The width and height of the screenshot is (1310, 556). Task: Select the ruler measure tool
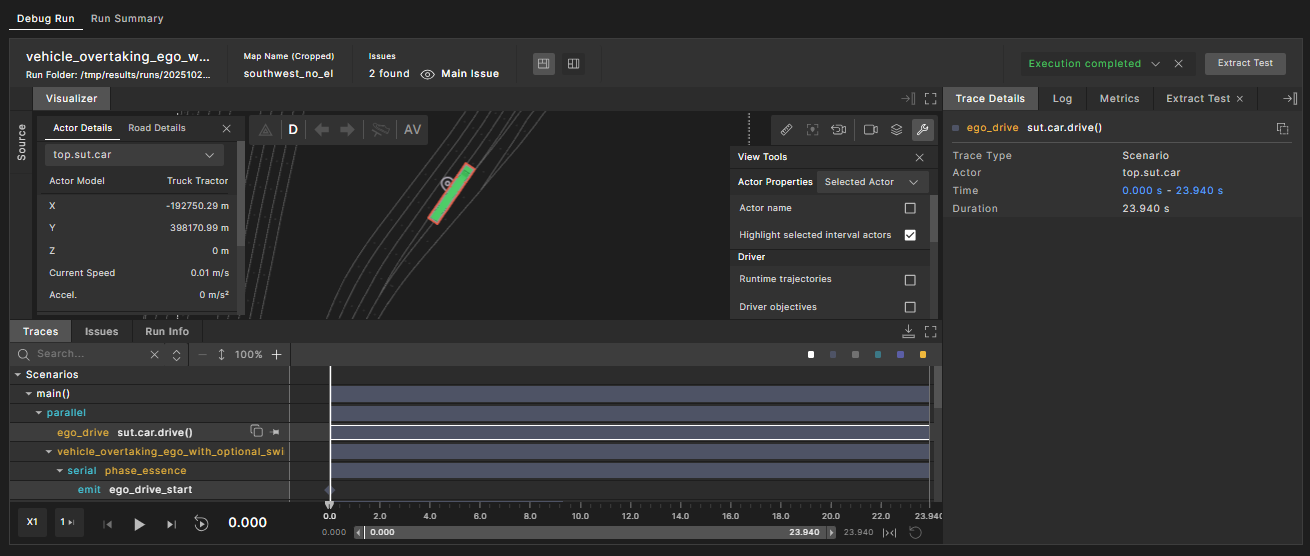click(786, 130)
